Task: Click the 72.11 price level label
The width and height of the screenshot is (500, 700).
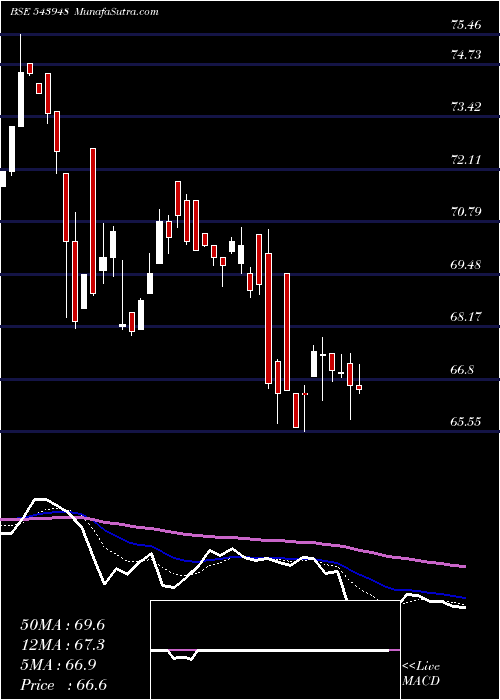Action: point(466,160)
